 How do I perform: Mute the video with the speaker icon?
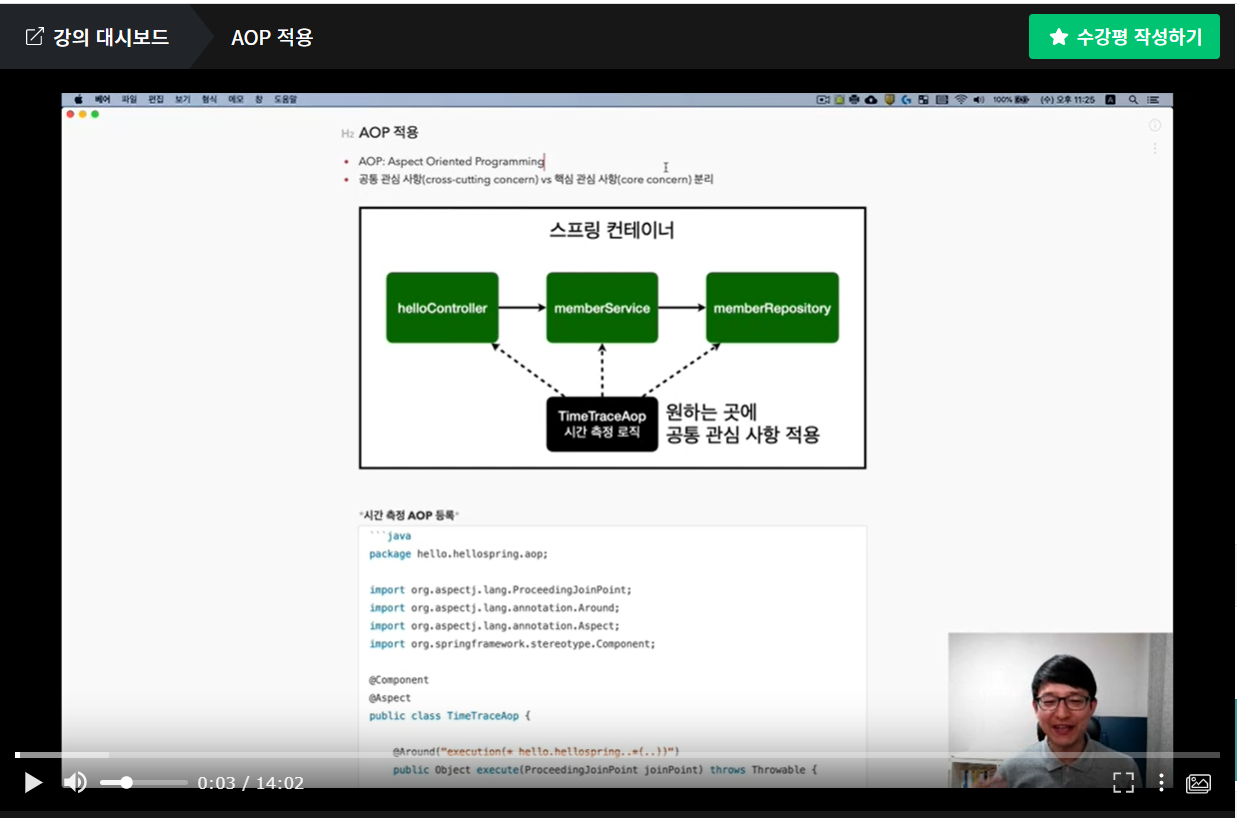(75, 782)
